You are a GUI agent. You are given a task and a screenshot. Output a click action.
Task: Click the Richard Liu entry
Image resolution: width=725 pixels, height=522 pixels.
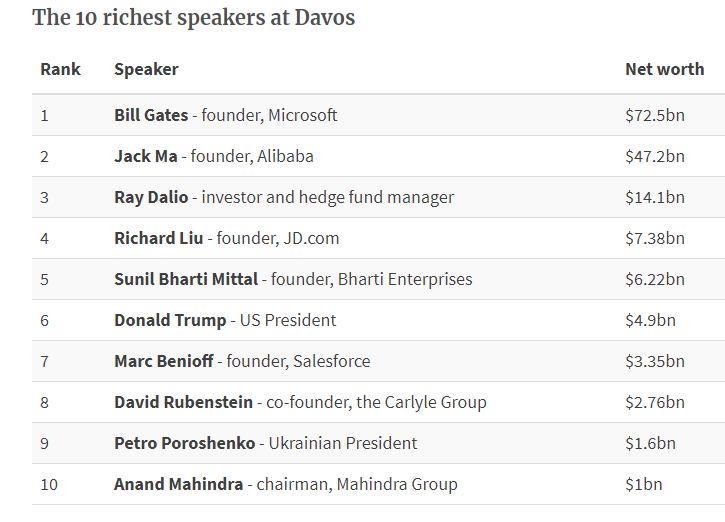[x=158, y=238]
